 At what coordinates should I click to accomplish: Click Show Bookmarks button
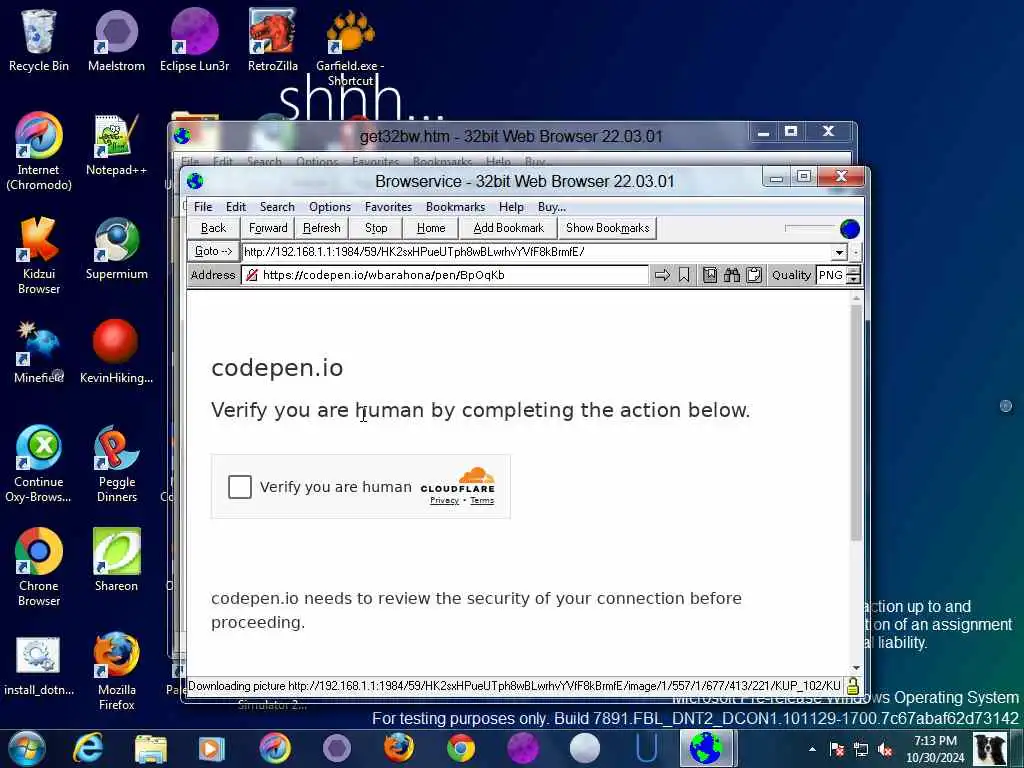pyautogui.click(x=607, y=228)
